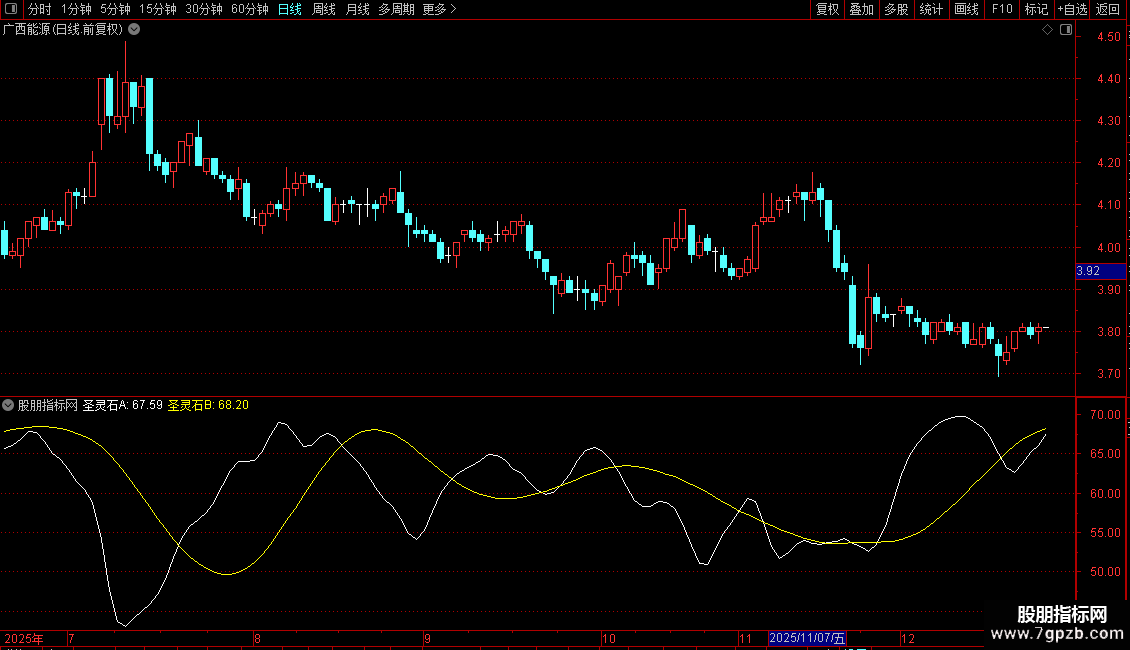Activate the 画线 drawing tool

[966, 9]
